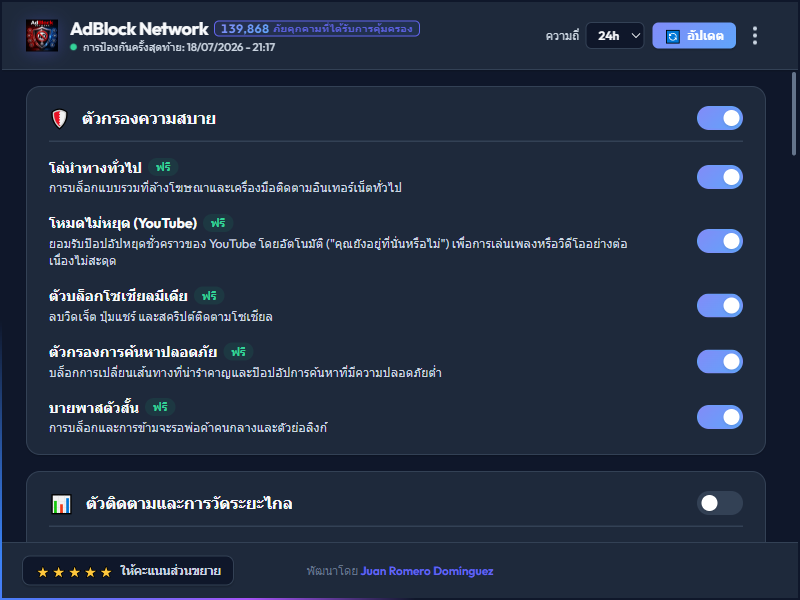
Task: Toggle the ตัวบล็อกโซเชียลมีเดีย switch
Action: tap(719, 306)
